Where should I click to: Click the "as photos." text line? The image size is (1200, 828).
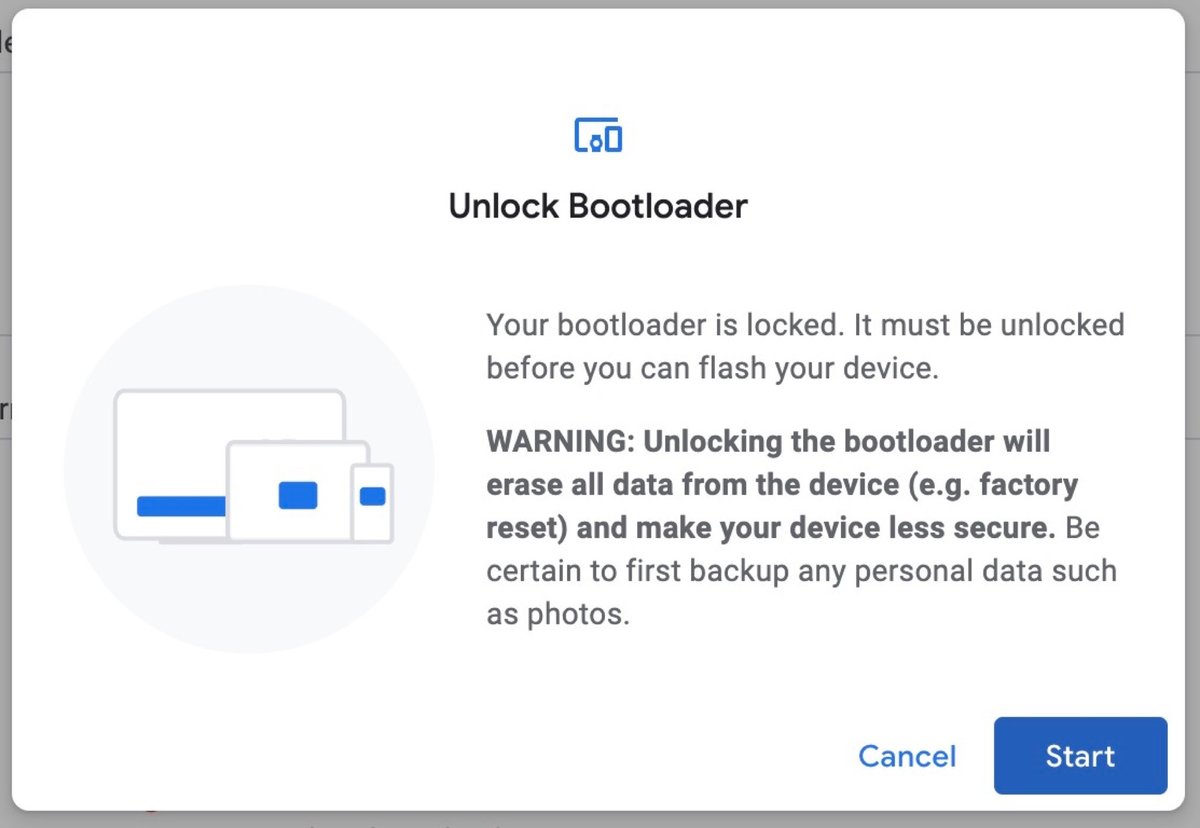(558, 613)
